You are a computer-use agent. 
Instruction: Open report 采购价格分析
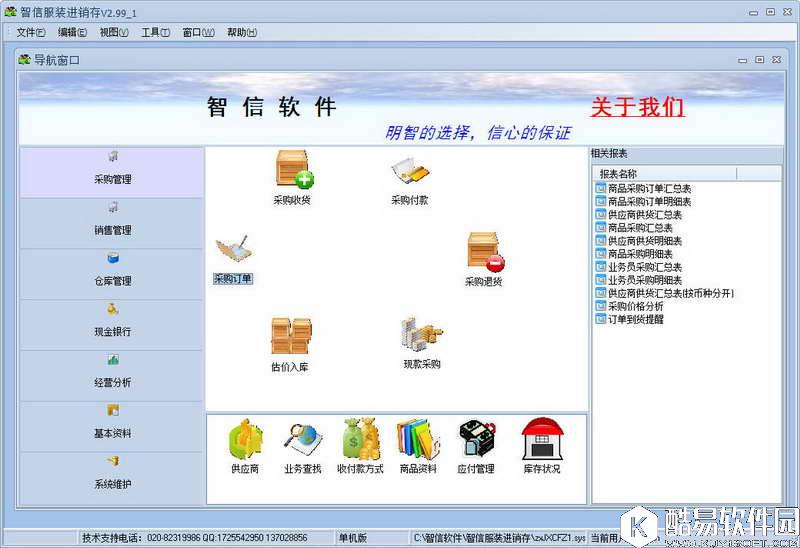(x=630, y=306)
